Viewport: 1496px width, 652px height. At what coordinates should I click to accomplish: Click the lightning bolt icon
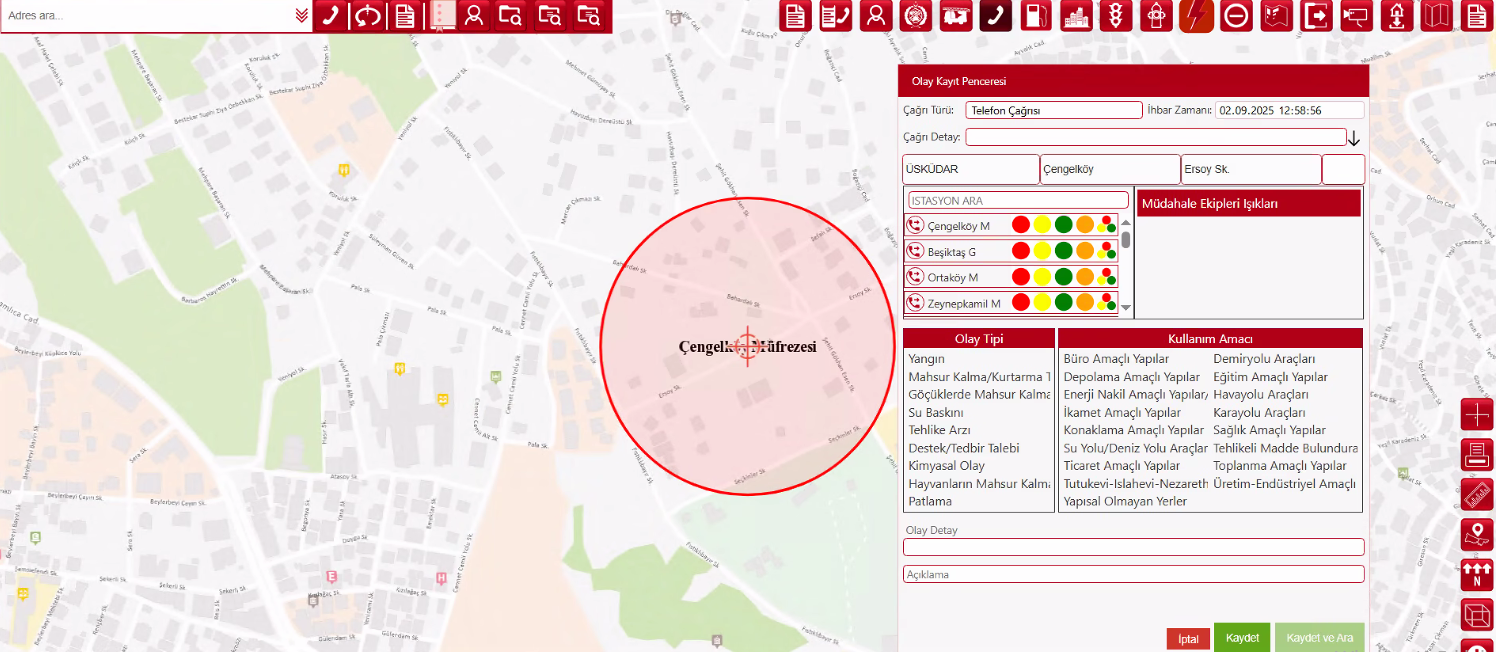1196,16
